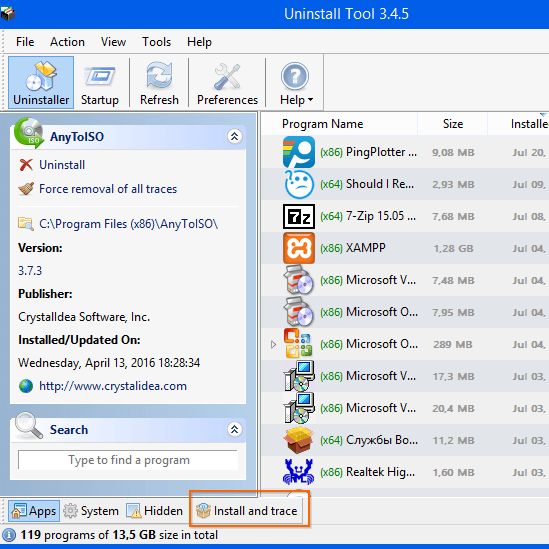549x549 pixels.
Task: Click the folder icon beside install path
Action: [26, 224]
